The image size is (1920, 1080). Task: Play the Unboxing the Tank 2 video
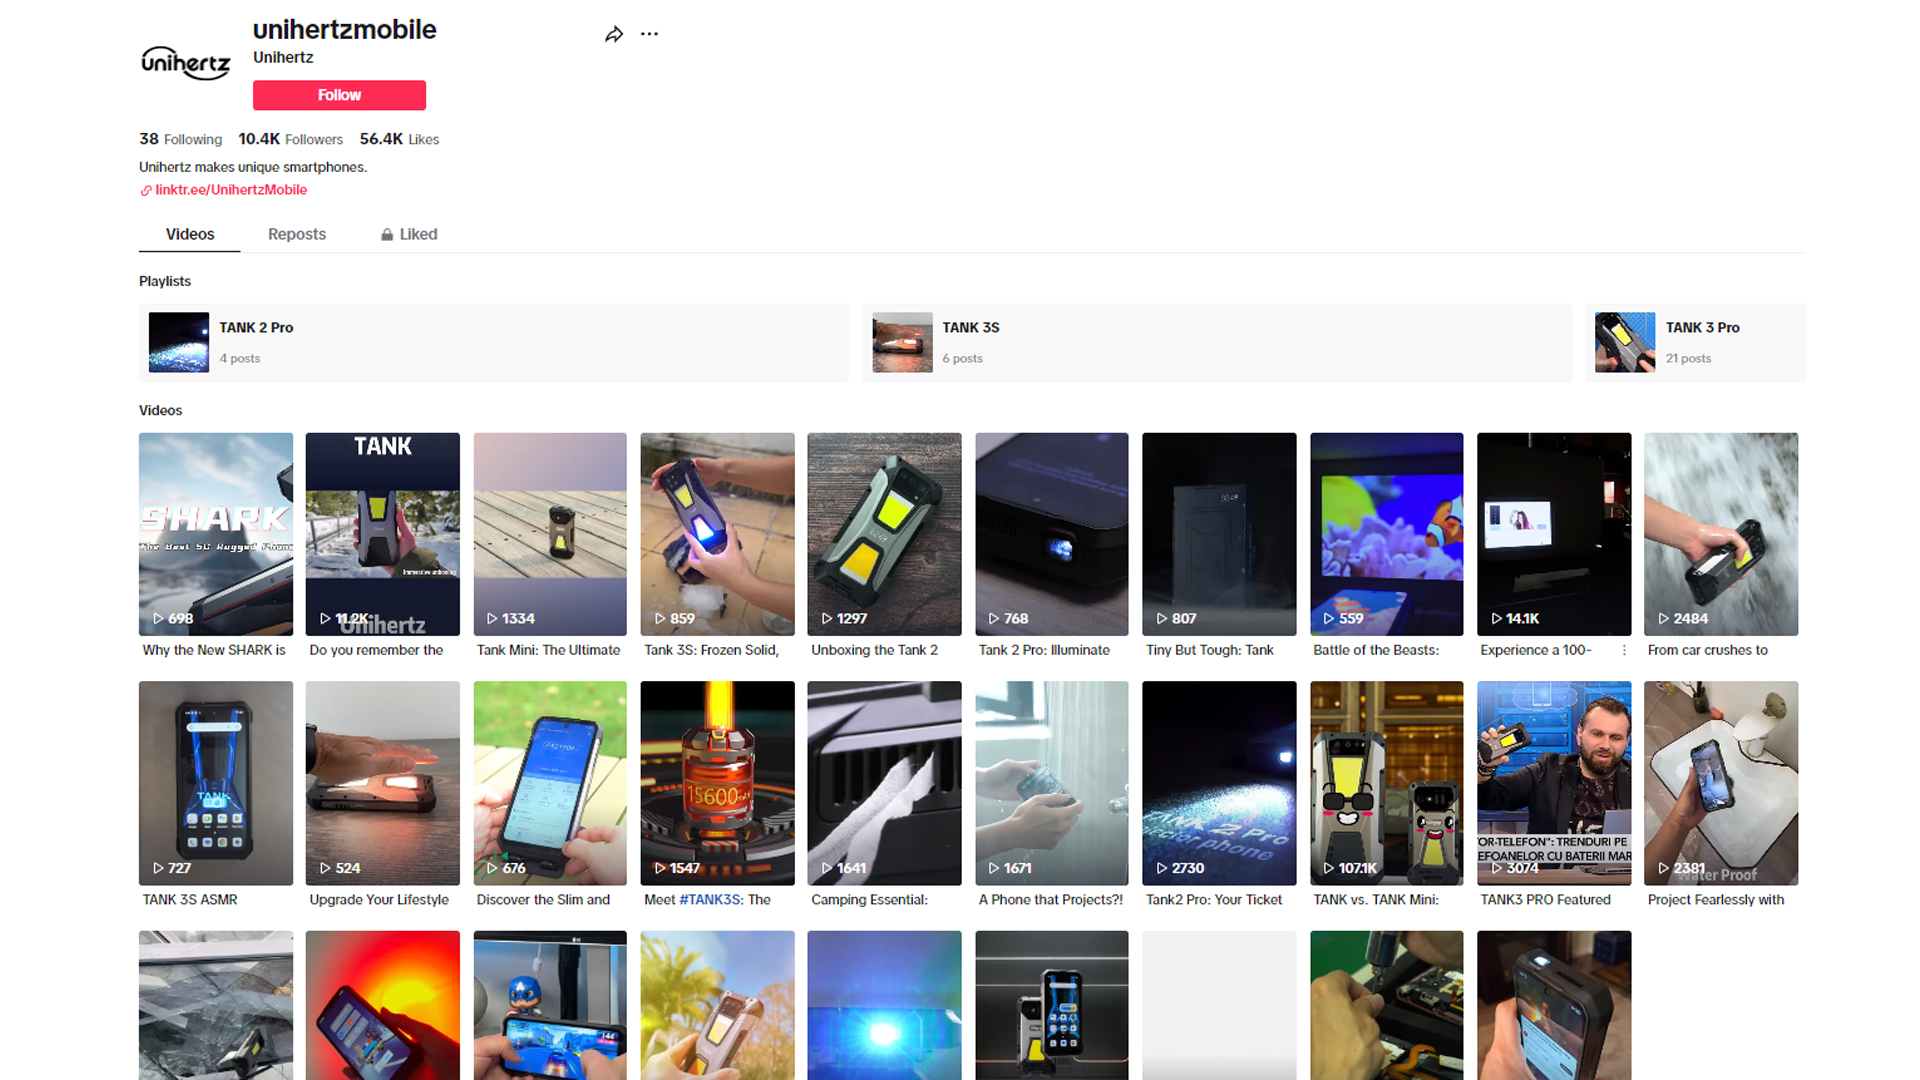tap(884, 534)
